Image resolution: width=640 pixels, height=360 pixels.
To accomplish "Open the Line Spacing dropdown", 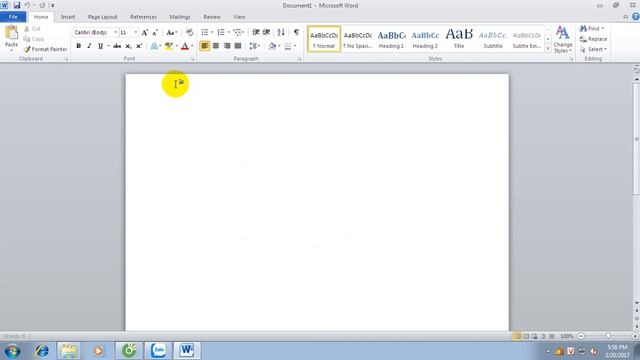I will 254,46.
